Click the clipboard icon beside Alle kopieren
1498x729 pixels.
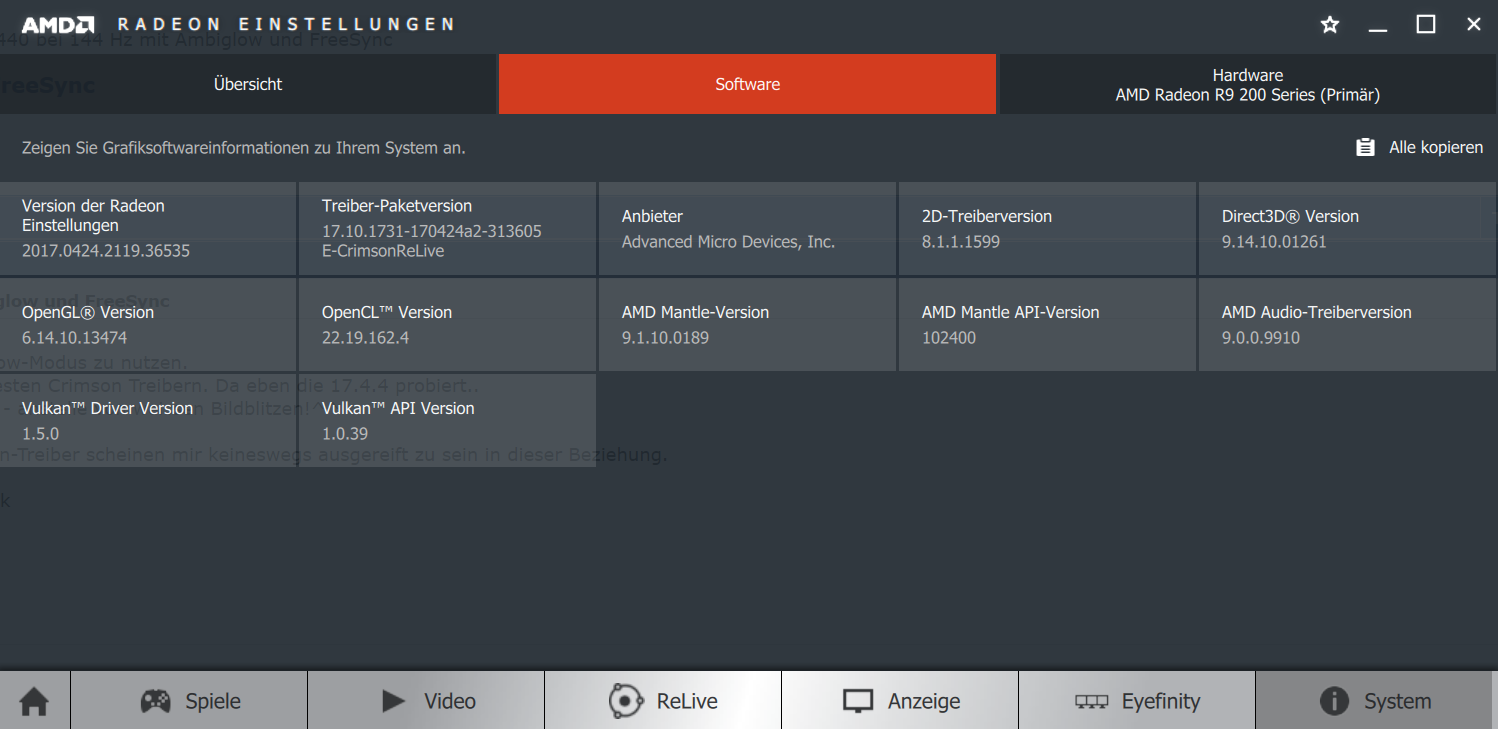point(1365,147)
